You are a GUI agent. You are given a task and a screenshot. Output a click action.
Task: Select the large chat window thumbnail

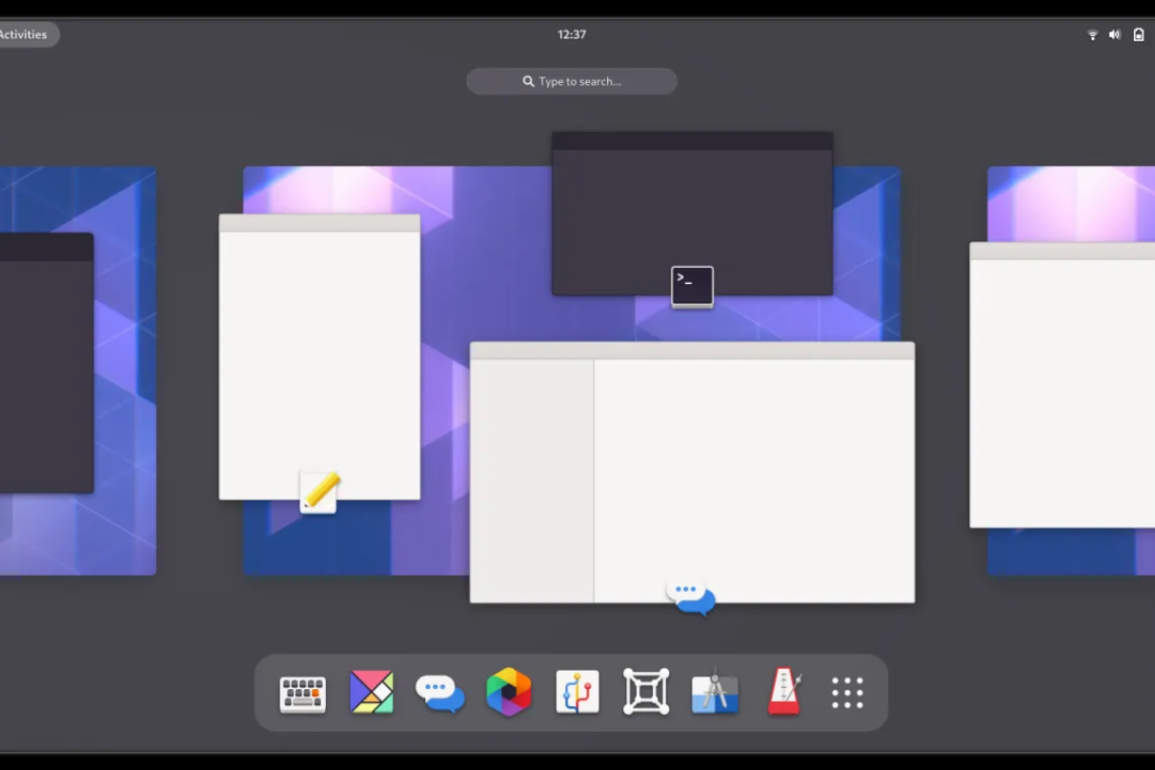(692, 472)
